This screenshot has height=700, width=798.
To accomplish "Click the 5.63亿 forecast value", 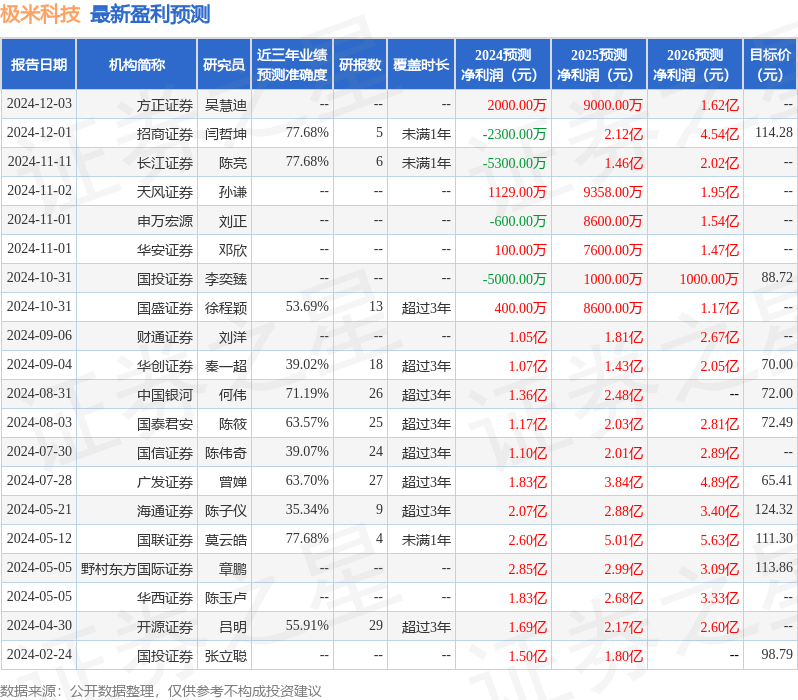I will coord(720,540).
